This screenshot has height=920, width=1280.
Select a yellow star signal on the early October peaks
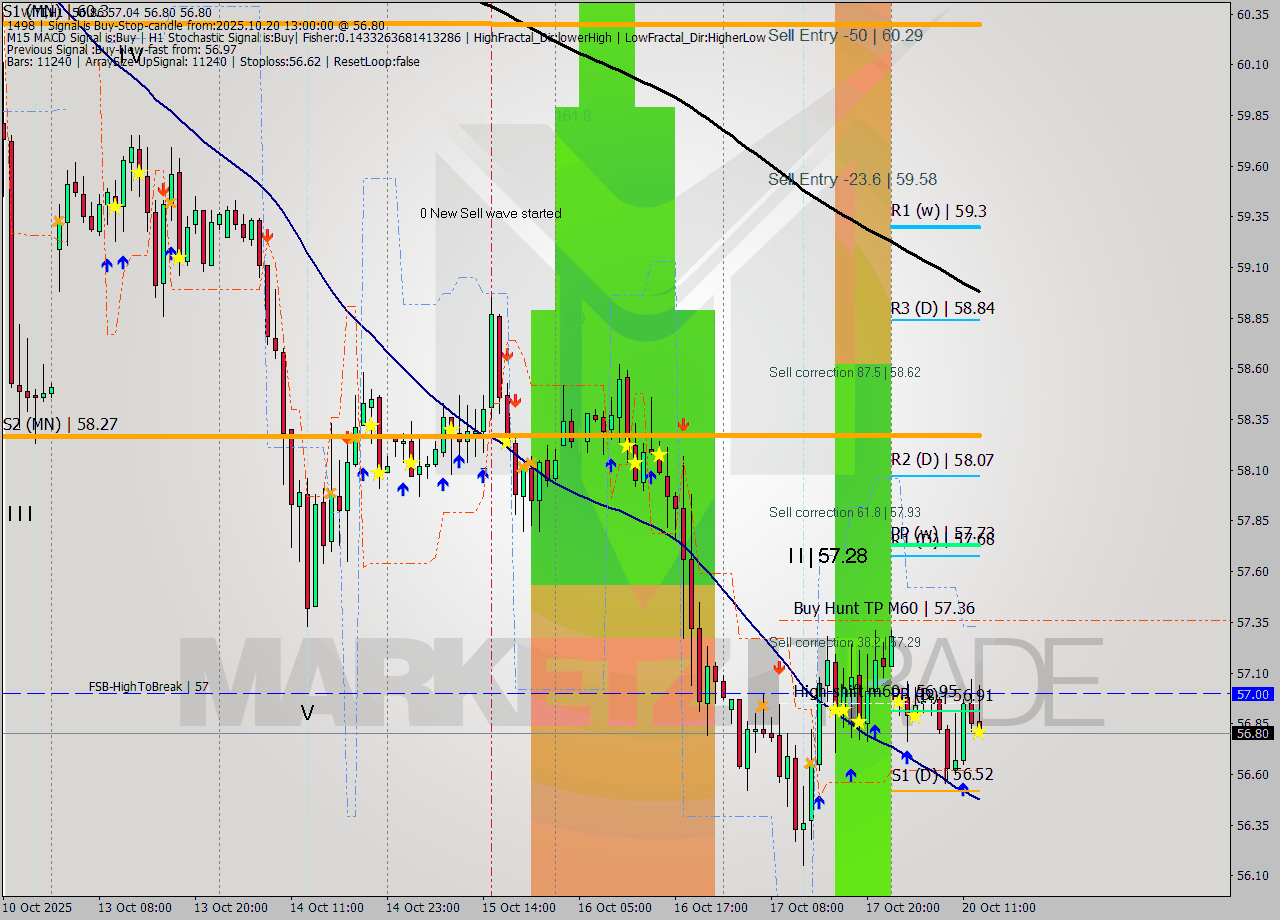[x=138, y=172]
